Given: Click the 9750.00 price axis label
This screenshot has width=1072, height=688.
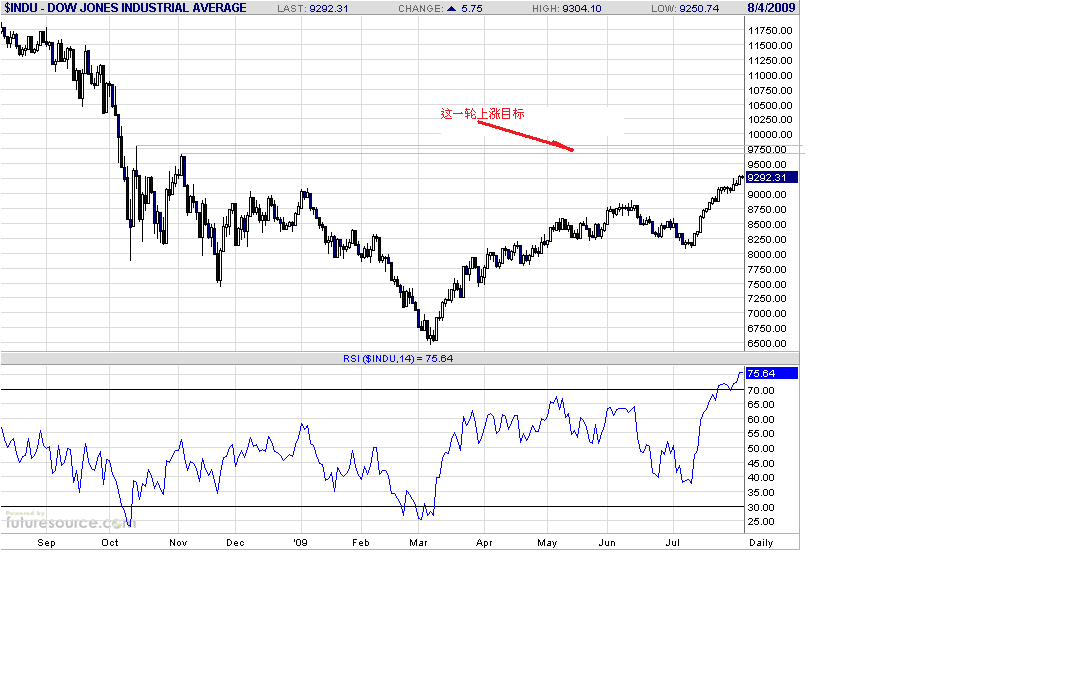Looking at the screenshot, I should click(767, 150).
